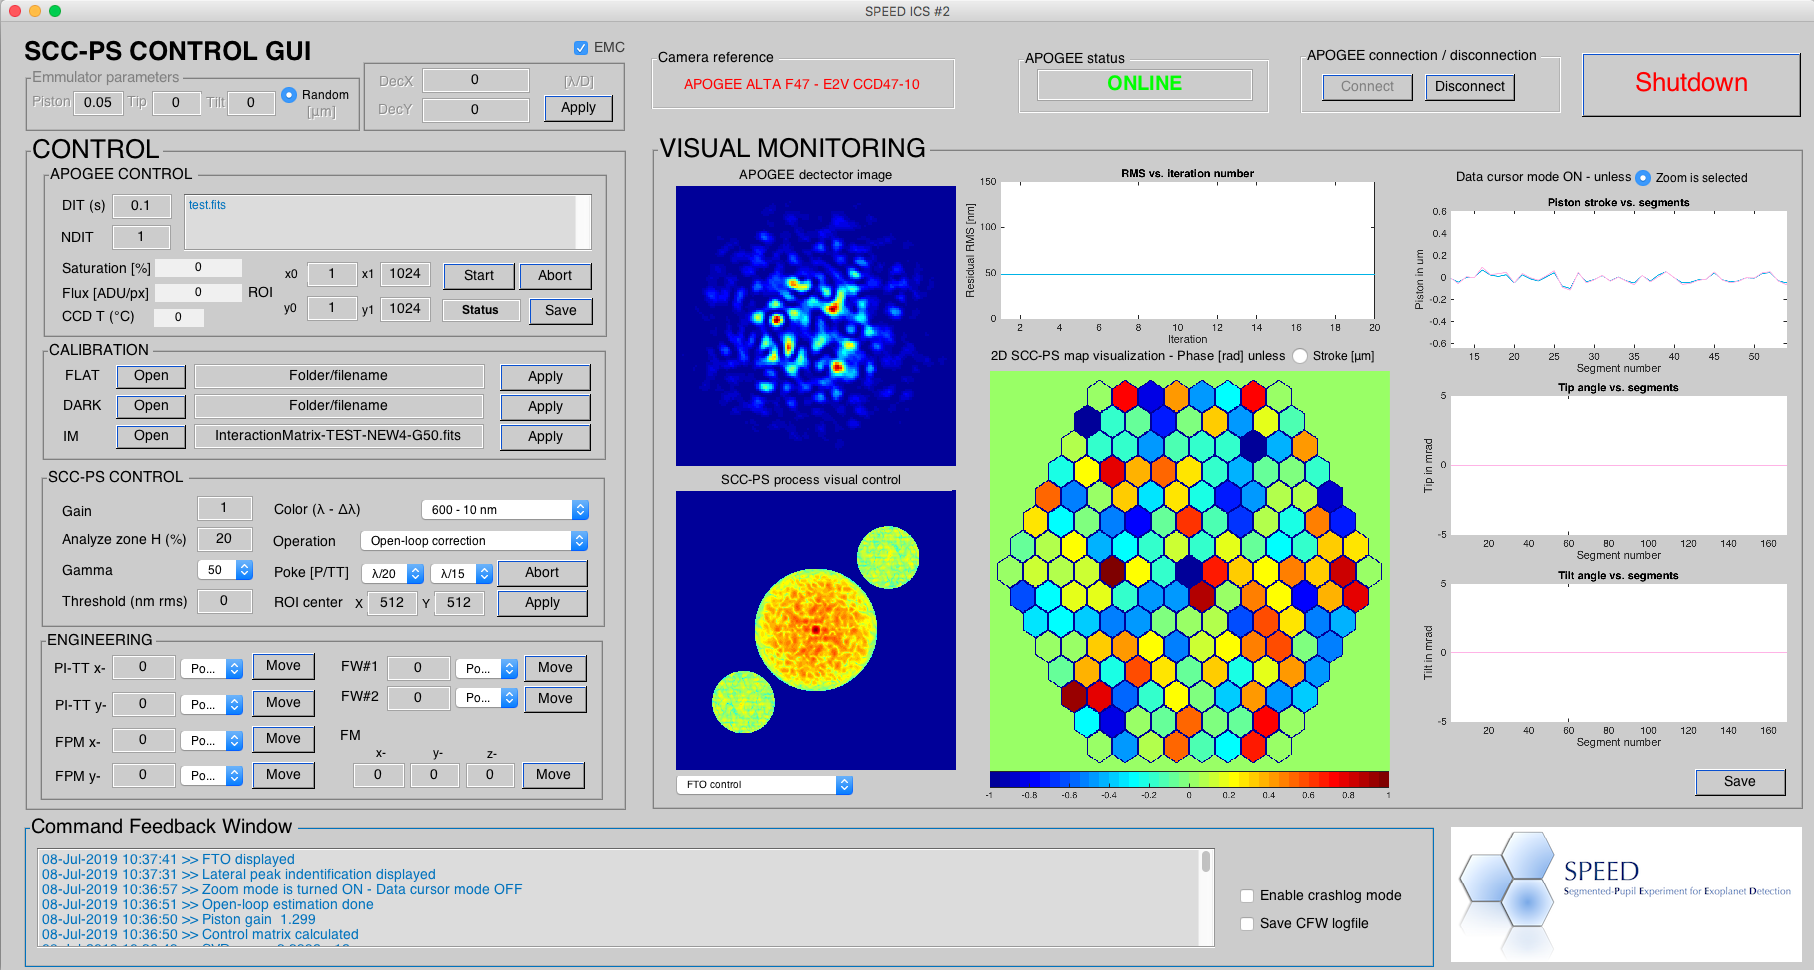The image size is (1814, 970).
Task: Click the test.fits filename text box
Action: pos(388,222)
